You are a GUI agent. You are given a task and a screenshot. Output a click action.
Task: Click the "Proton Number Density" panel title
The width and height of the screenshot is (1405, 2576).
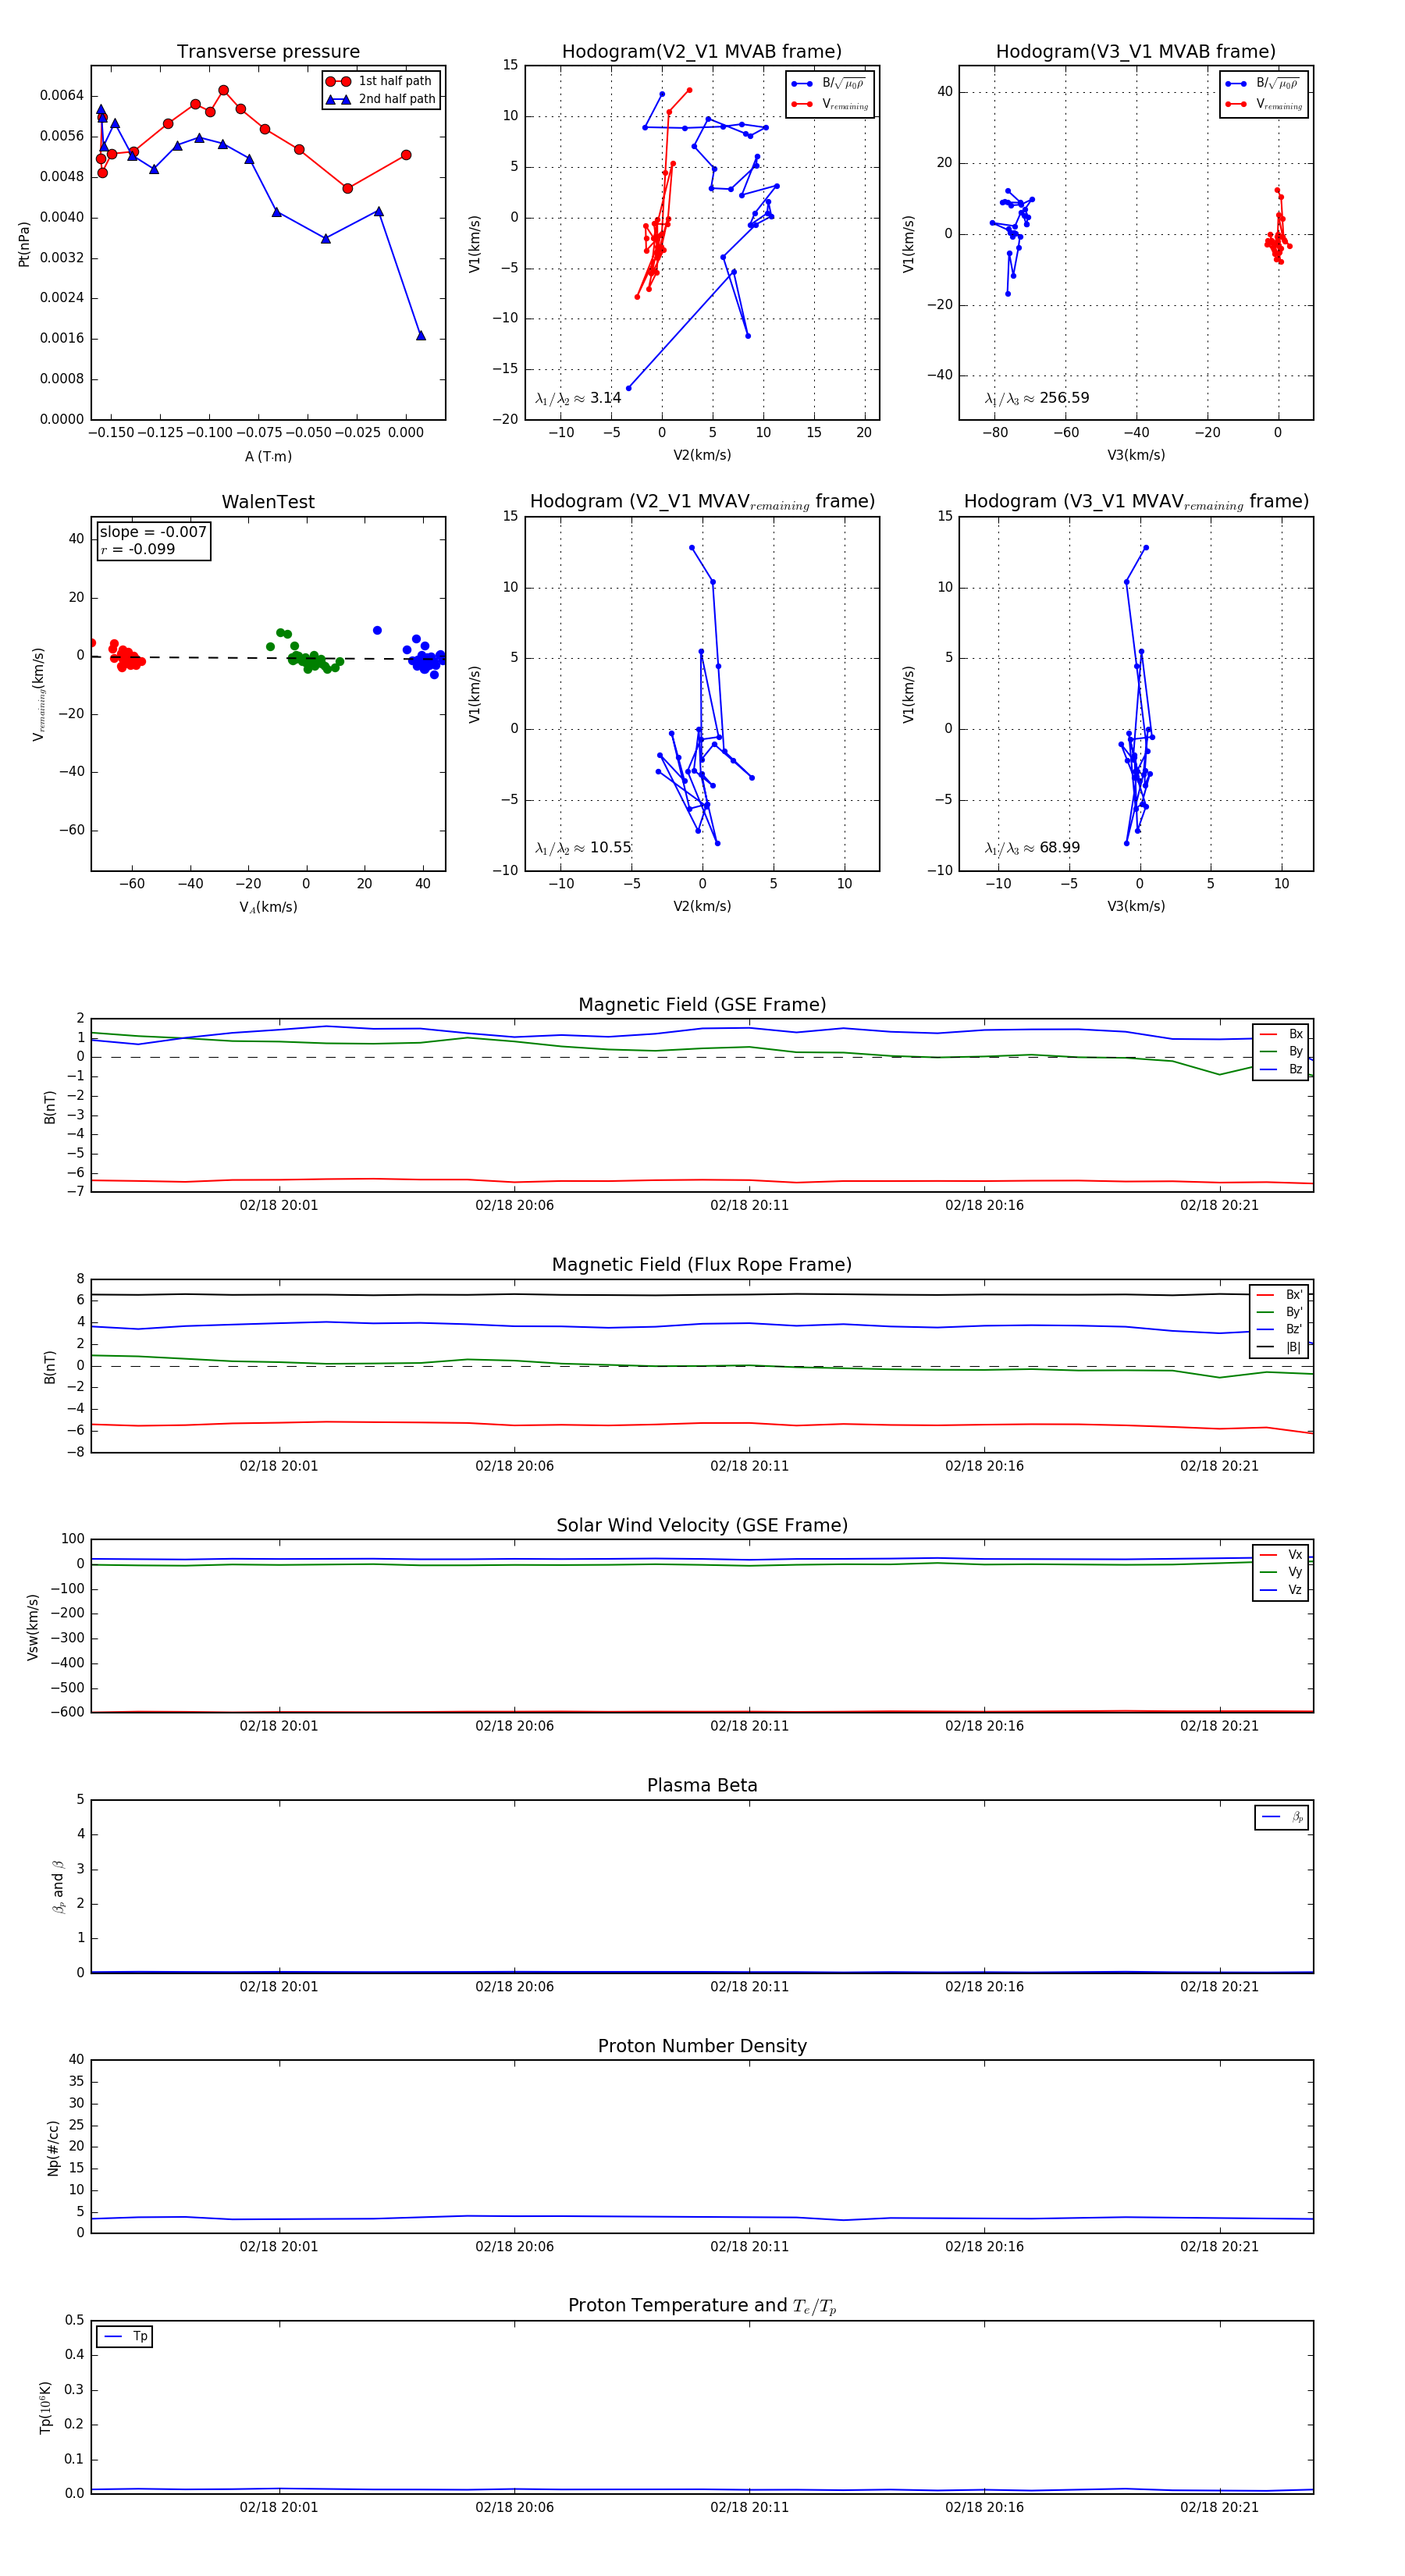[x=702, y=2046]
